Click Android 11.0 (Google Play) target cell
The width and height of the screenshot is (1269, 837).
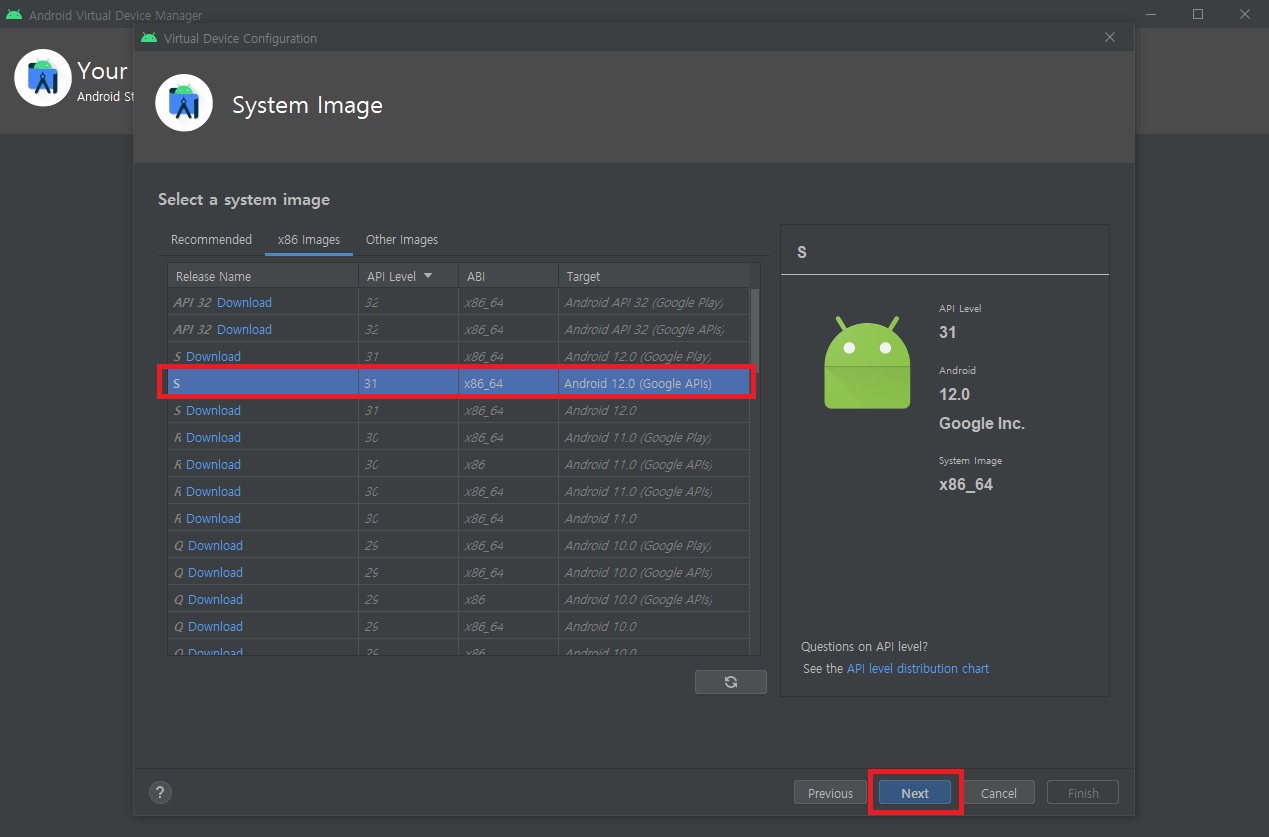(x=654, y=437)
